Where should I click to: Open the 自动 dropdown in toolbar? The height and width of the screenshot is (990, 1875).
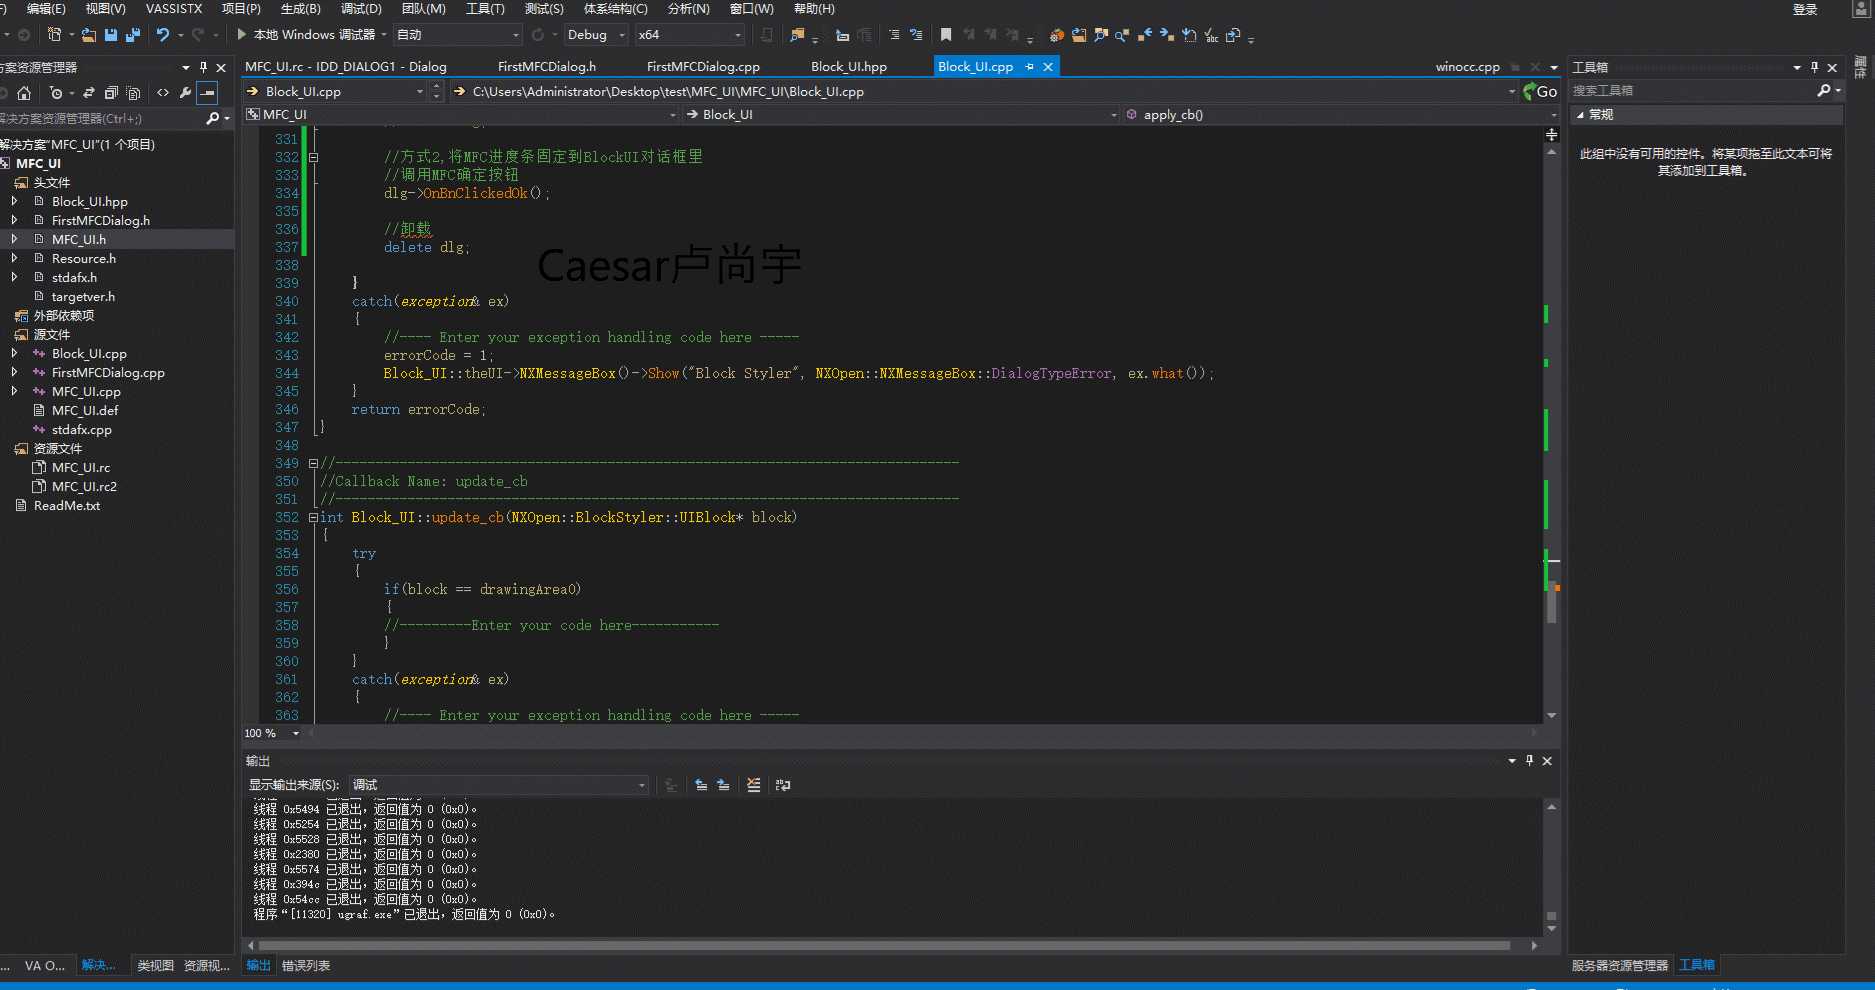pyautogui.click(x=458, y=35)
